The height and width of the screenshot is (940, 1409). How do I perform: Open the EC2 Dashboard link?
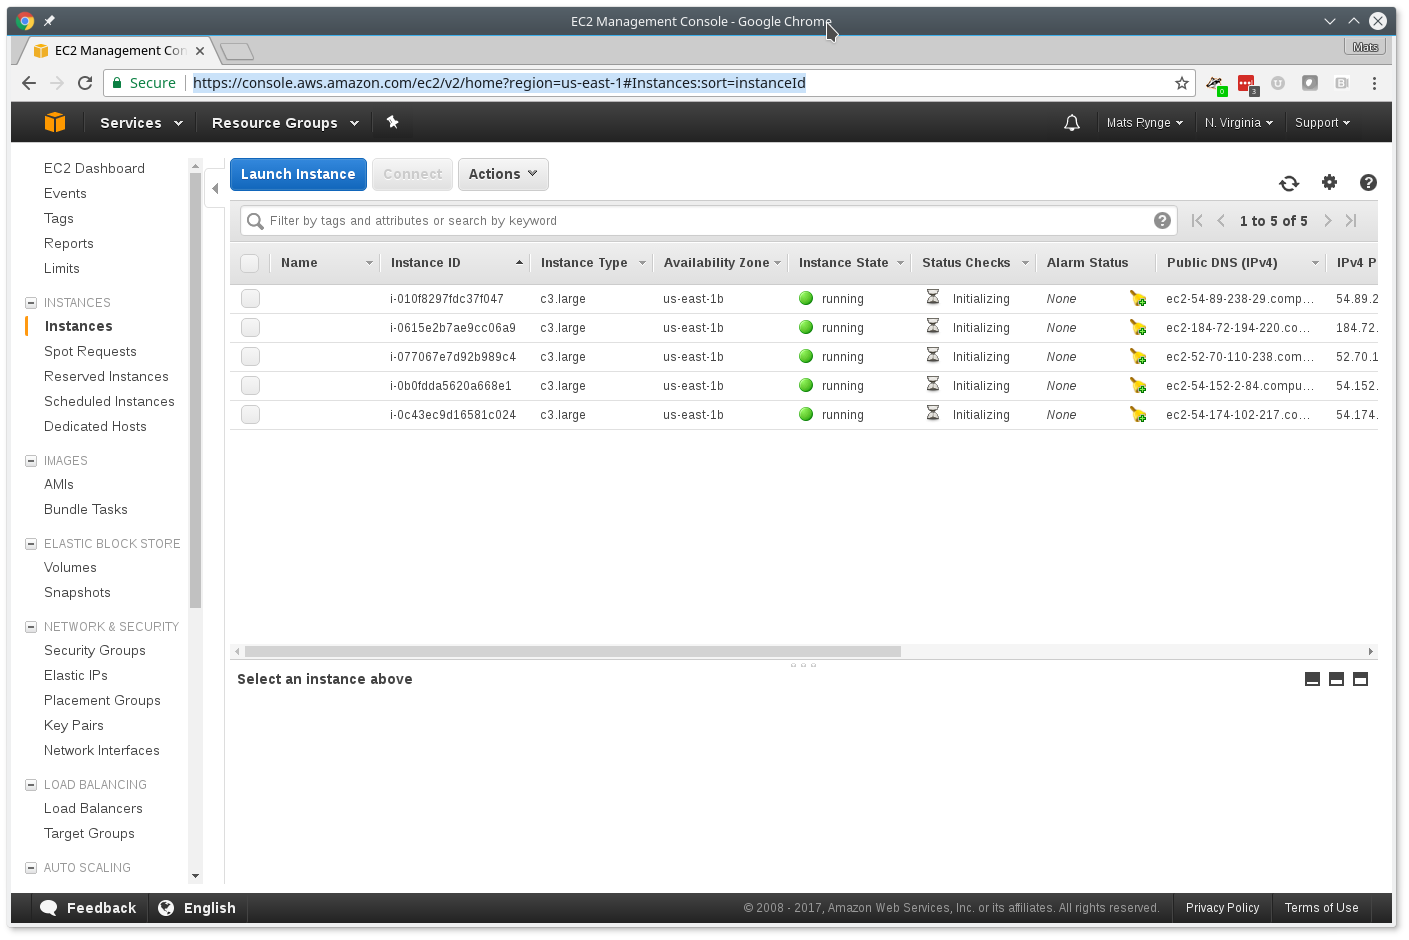94,169
